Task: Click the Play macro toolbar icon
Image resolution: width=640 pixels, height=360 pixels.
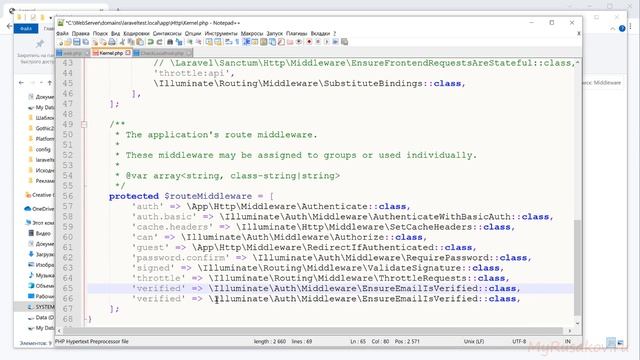Action: [326, 42]
